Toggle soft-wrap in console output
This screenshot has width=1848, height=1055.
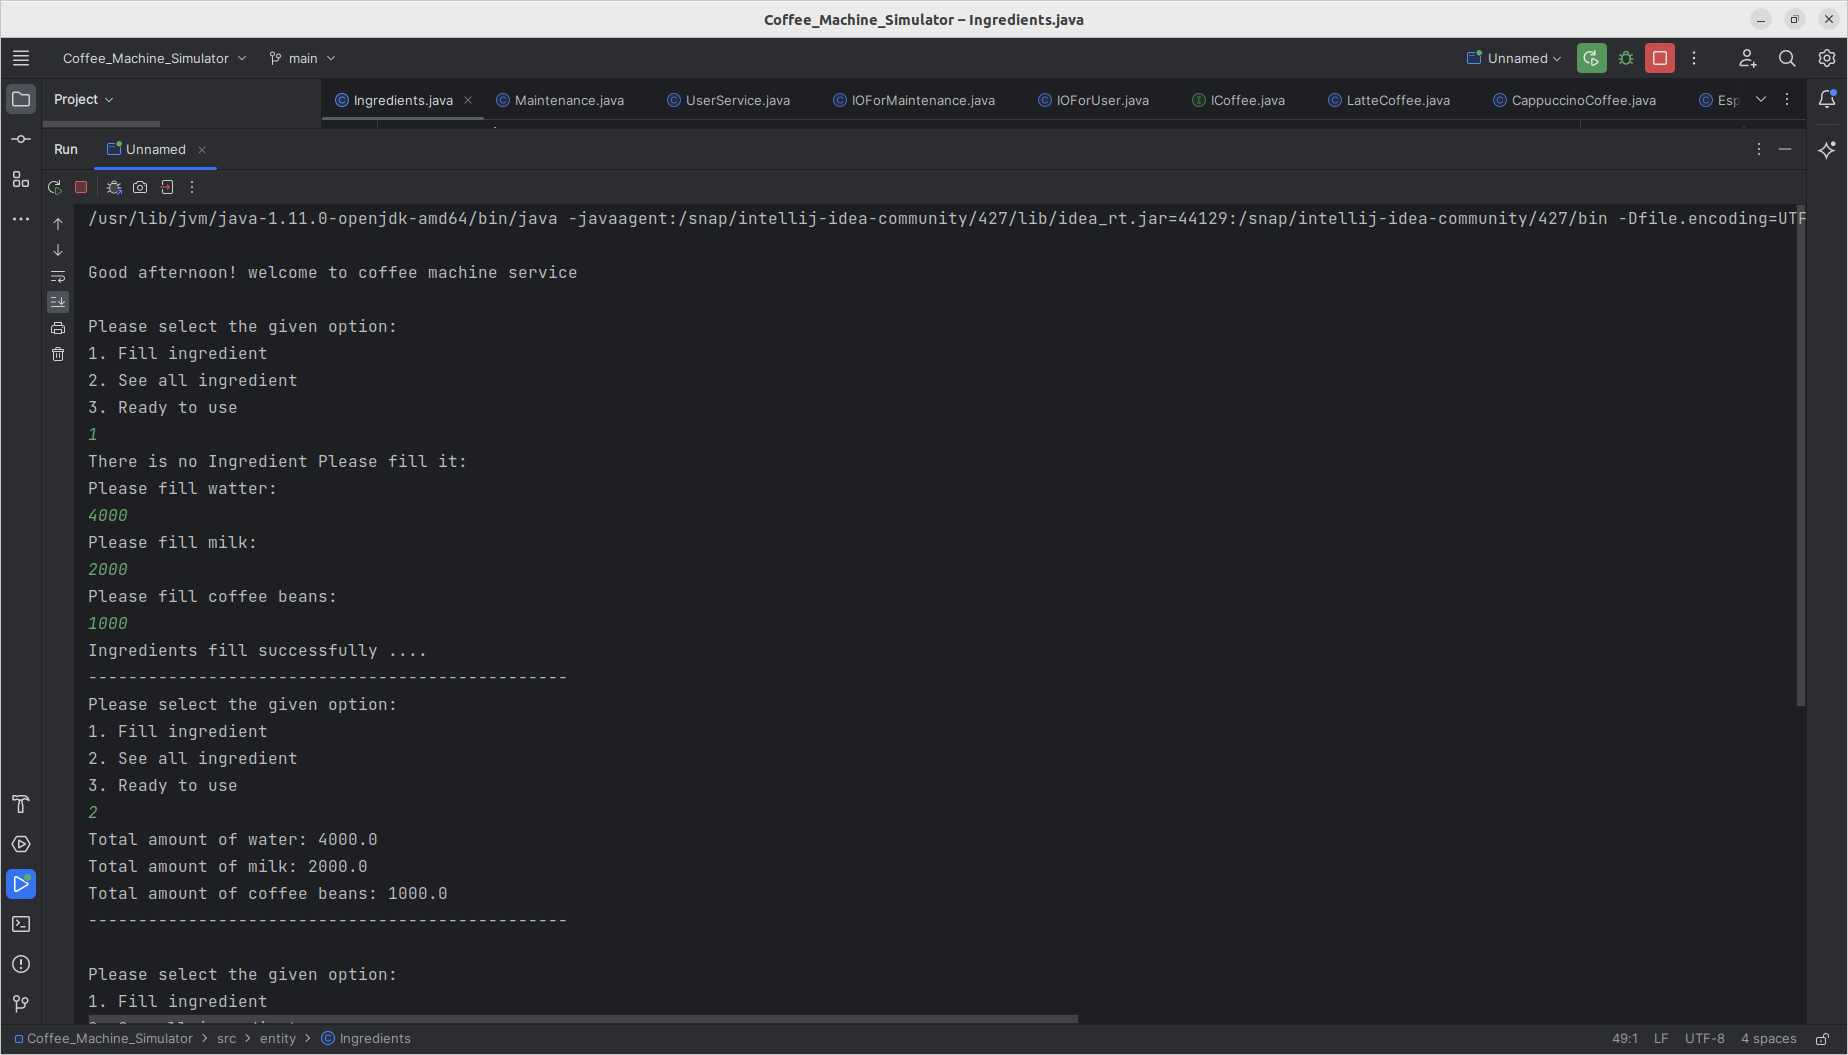coord(58,276)
